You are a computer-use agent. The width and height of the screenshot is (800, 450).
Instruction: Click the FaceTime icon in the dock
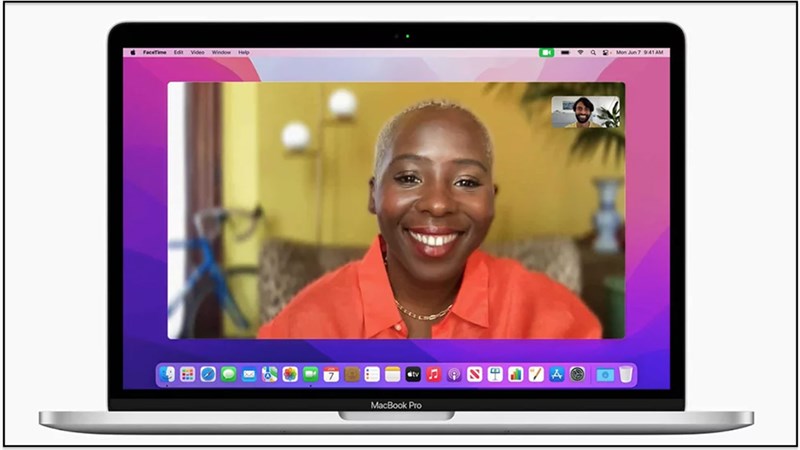coord(310,374)
